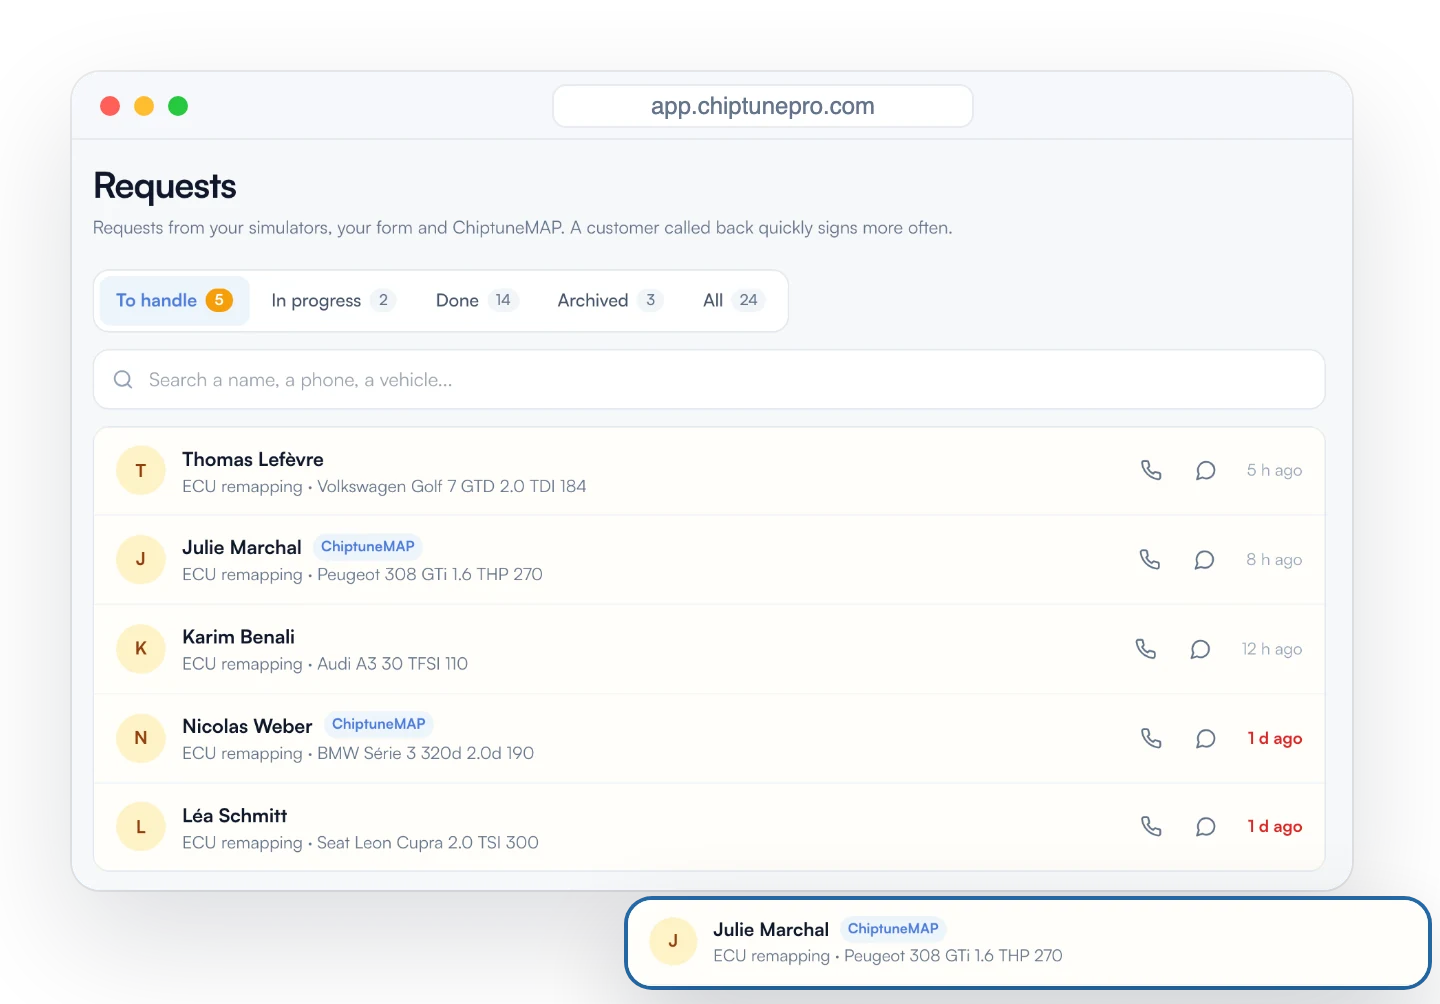Click the "12 h ago" timestamp
1440x1004 pixels.
coord(1272,649)
